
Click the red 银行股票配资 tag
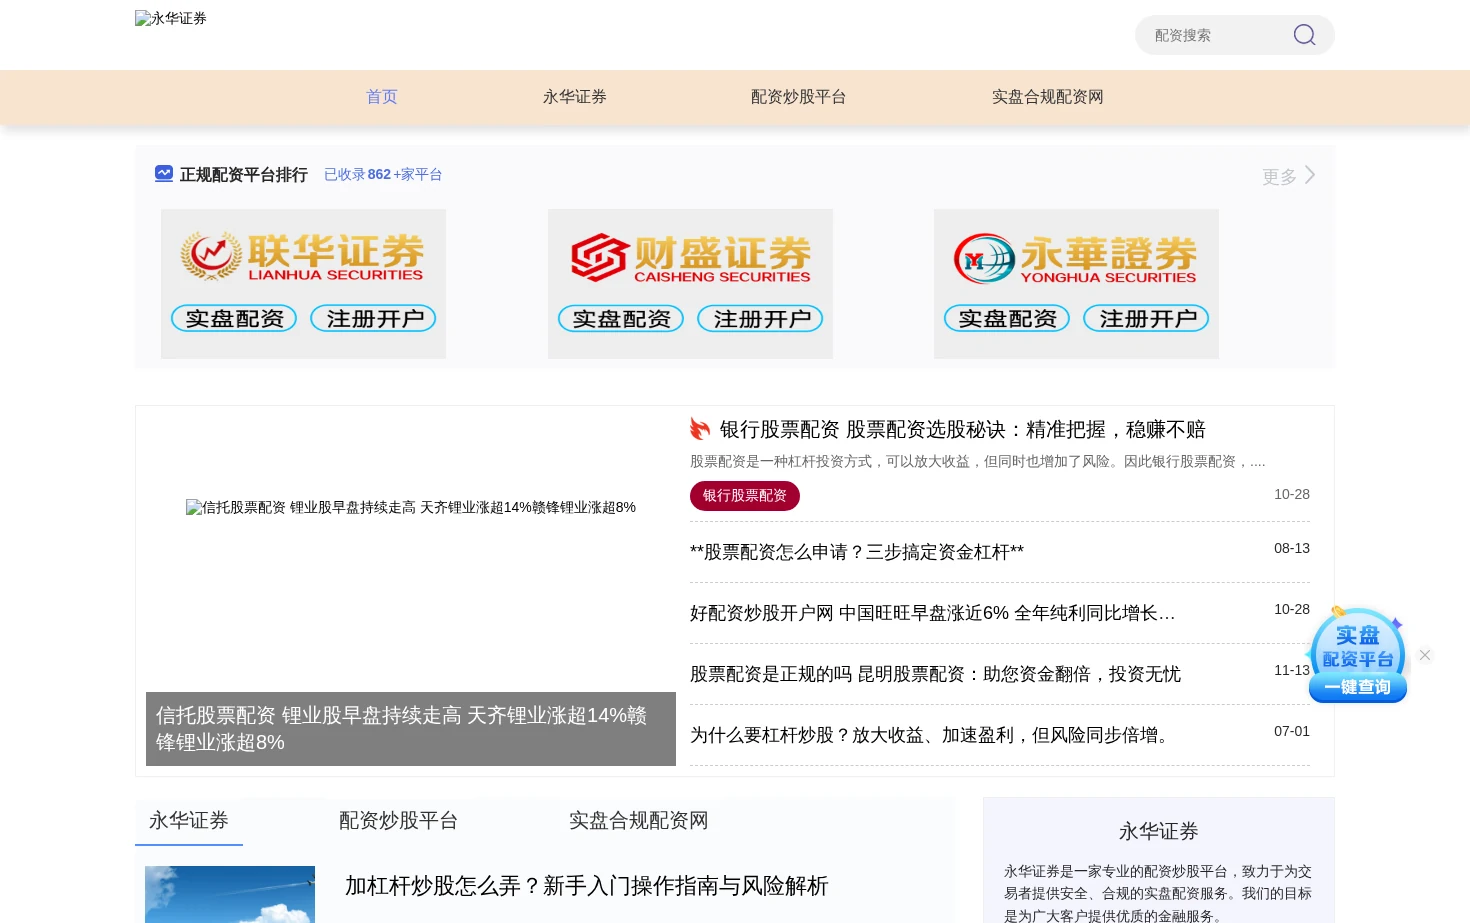[745, 496]
